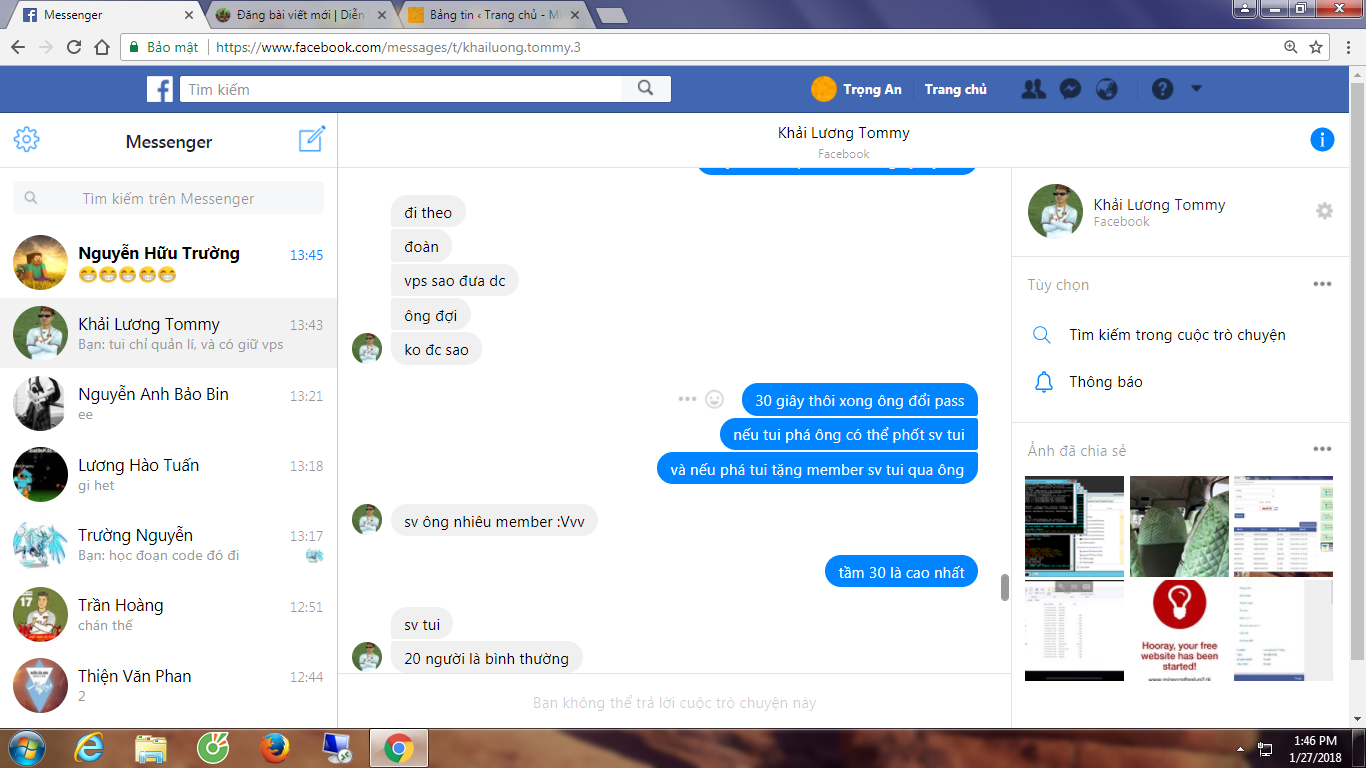The height and width of the screenshot is (768, 1366).
Task: Launch Internet Explorer from the taskbar
Action: (90, 748)
